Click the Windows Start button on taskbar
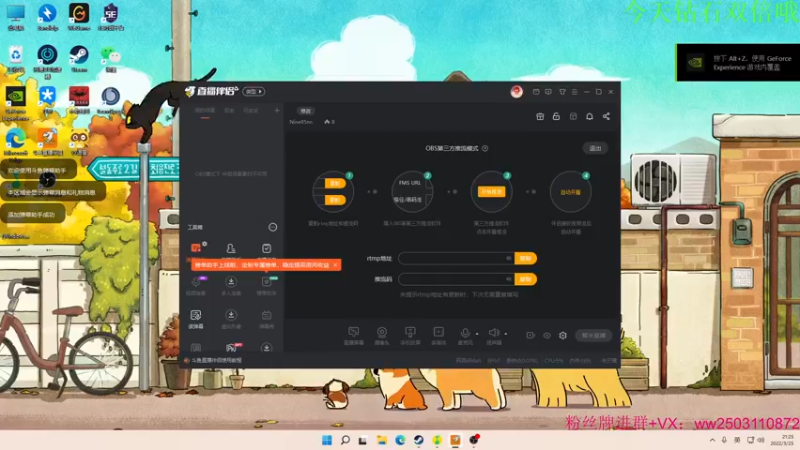The width and height of the screenshot is (800, 450). click(x=327, y=440)
